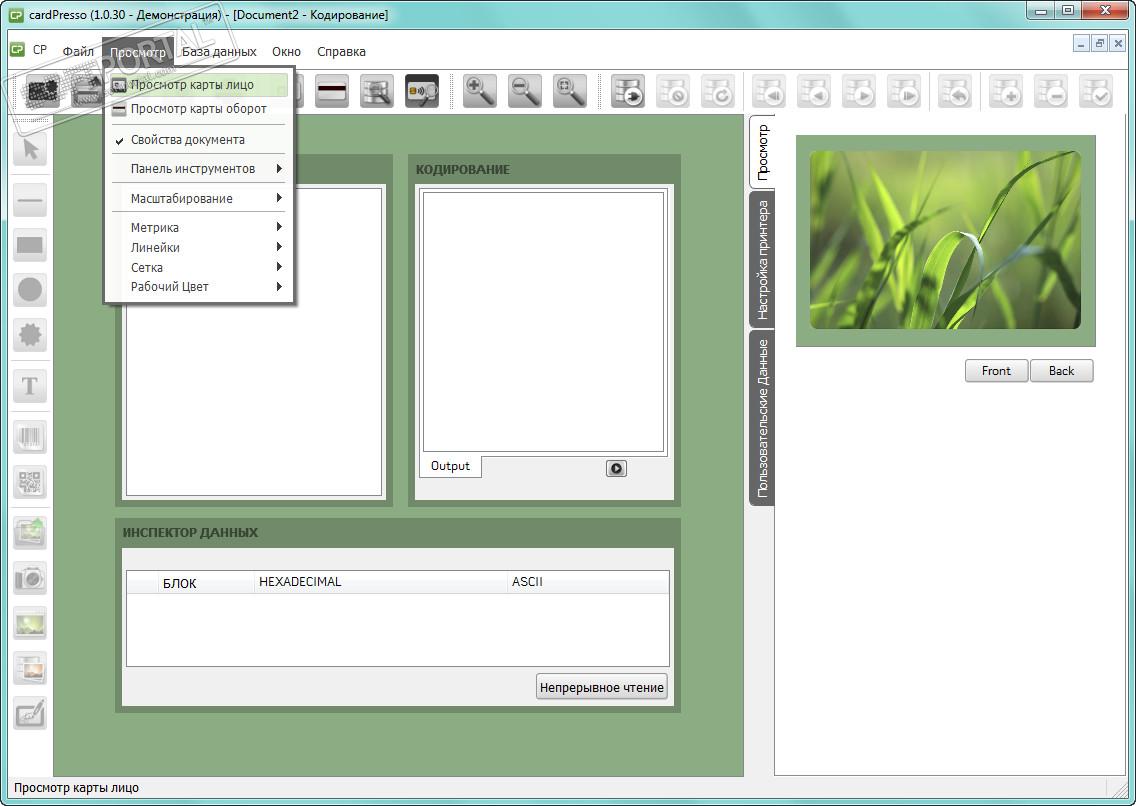Image resolution: width=1136 pixels, height=806 pixels.
Task: Click the confirm record checkmark icon
Action: click(1096, 91)
